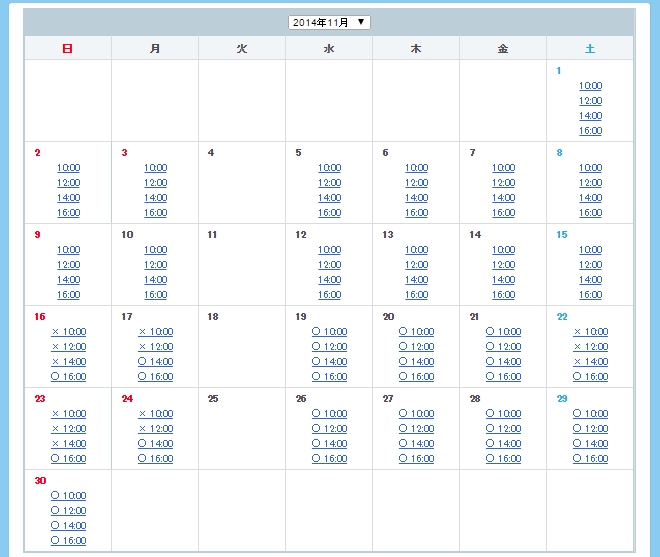Click ○ 12:00 slot on November 21

503,347
